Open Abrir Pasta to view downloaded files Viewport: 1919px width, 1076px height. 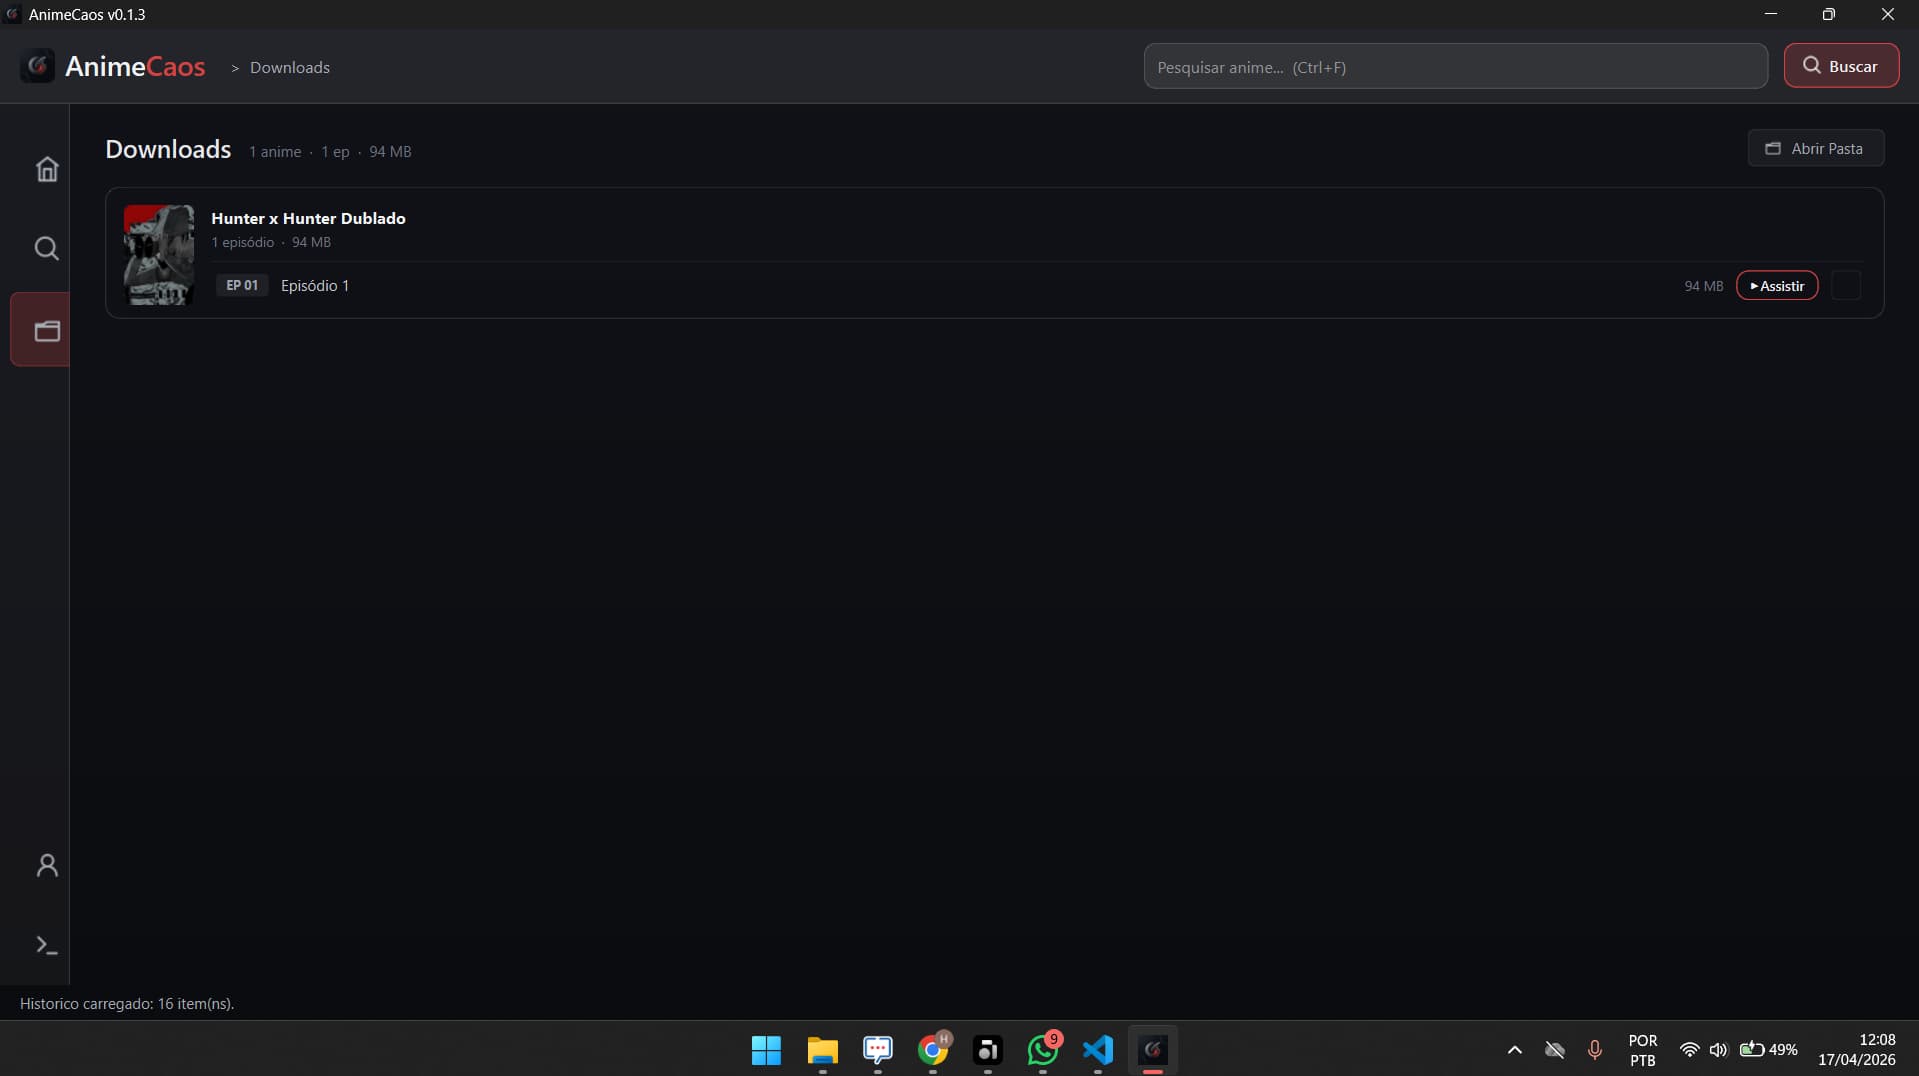coord(1816,148)
